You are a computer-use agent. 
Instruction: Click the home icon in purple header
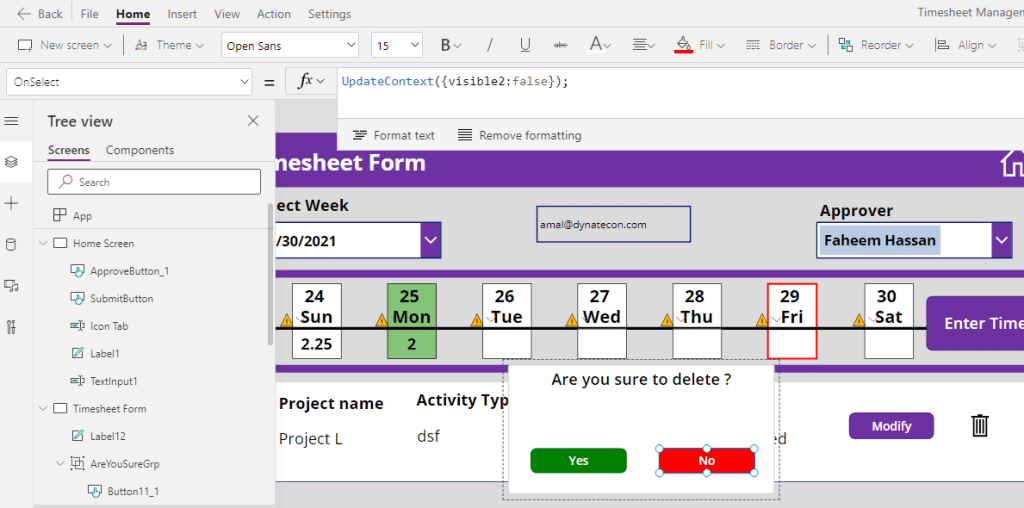(1012, 165)
